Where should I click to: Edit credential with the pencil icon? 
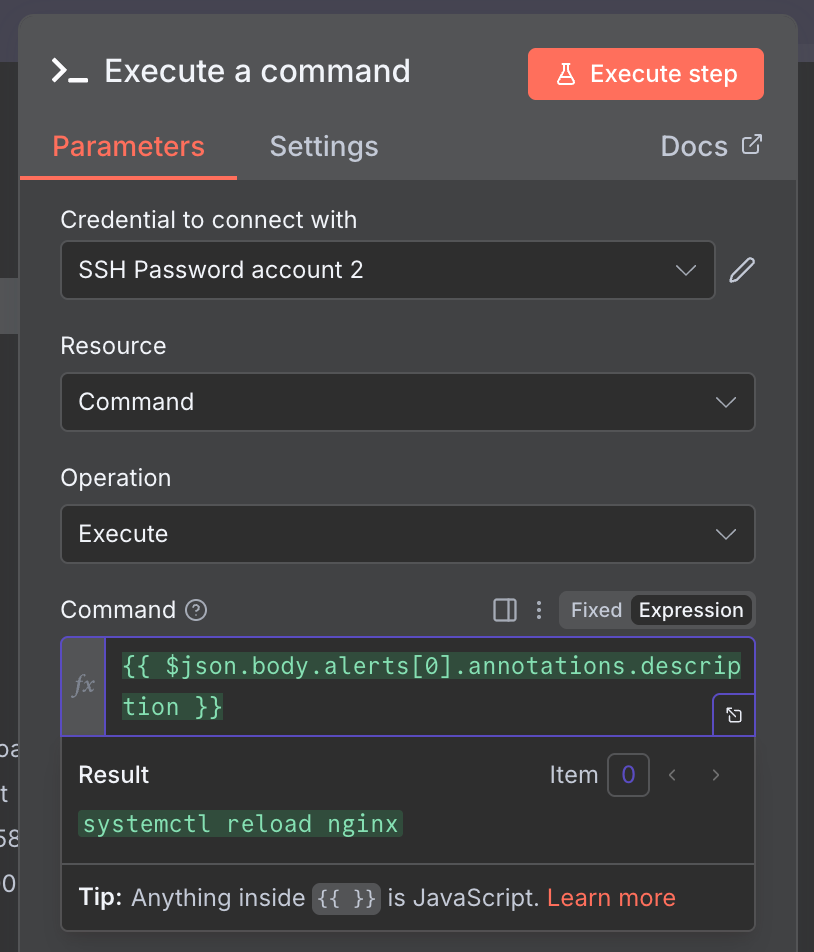[x=742, y=270]
